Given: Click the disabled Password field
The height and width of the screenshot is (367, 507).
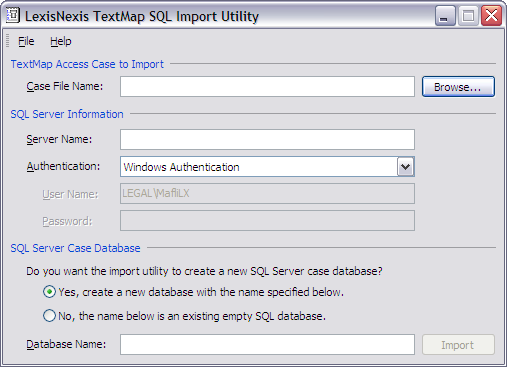Looking at the screenshot, I should 267,220.
